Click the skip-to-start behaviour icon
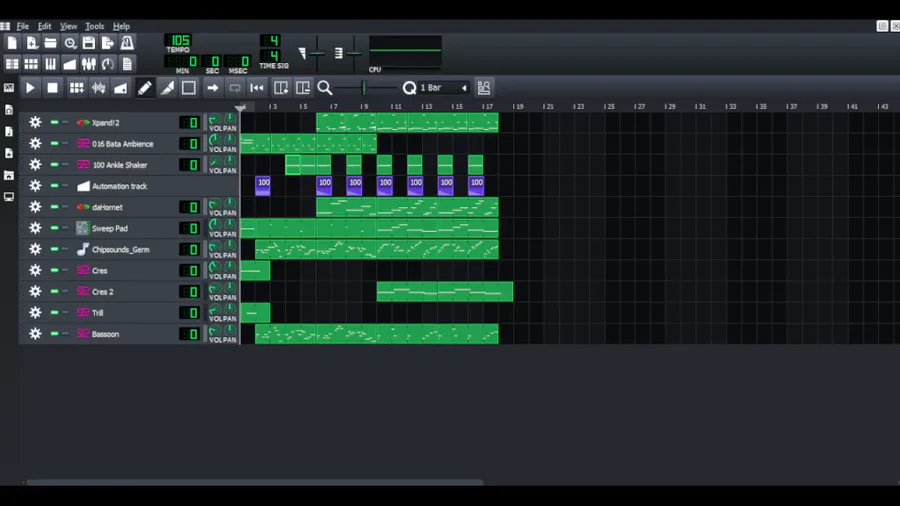The image size is (900, 506). point(257,88)
